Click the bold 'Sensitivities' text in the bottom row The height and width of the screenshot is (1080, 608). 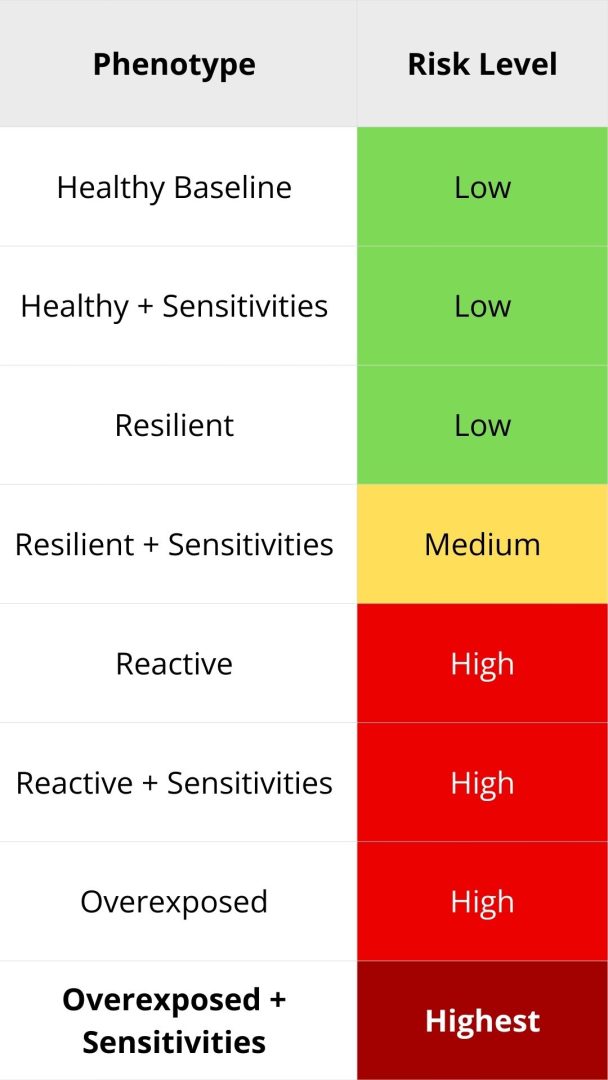click(x=174, y=1042)
